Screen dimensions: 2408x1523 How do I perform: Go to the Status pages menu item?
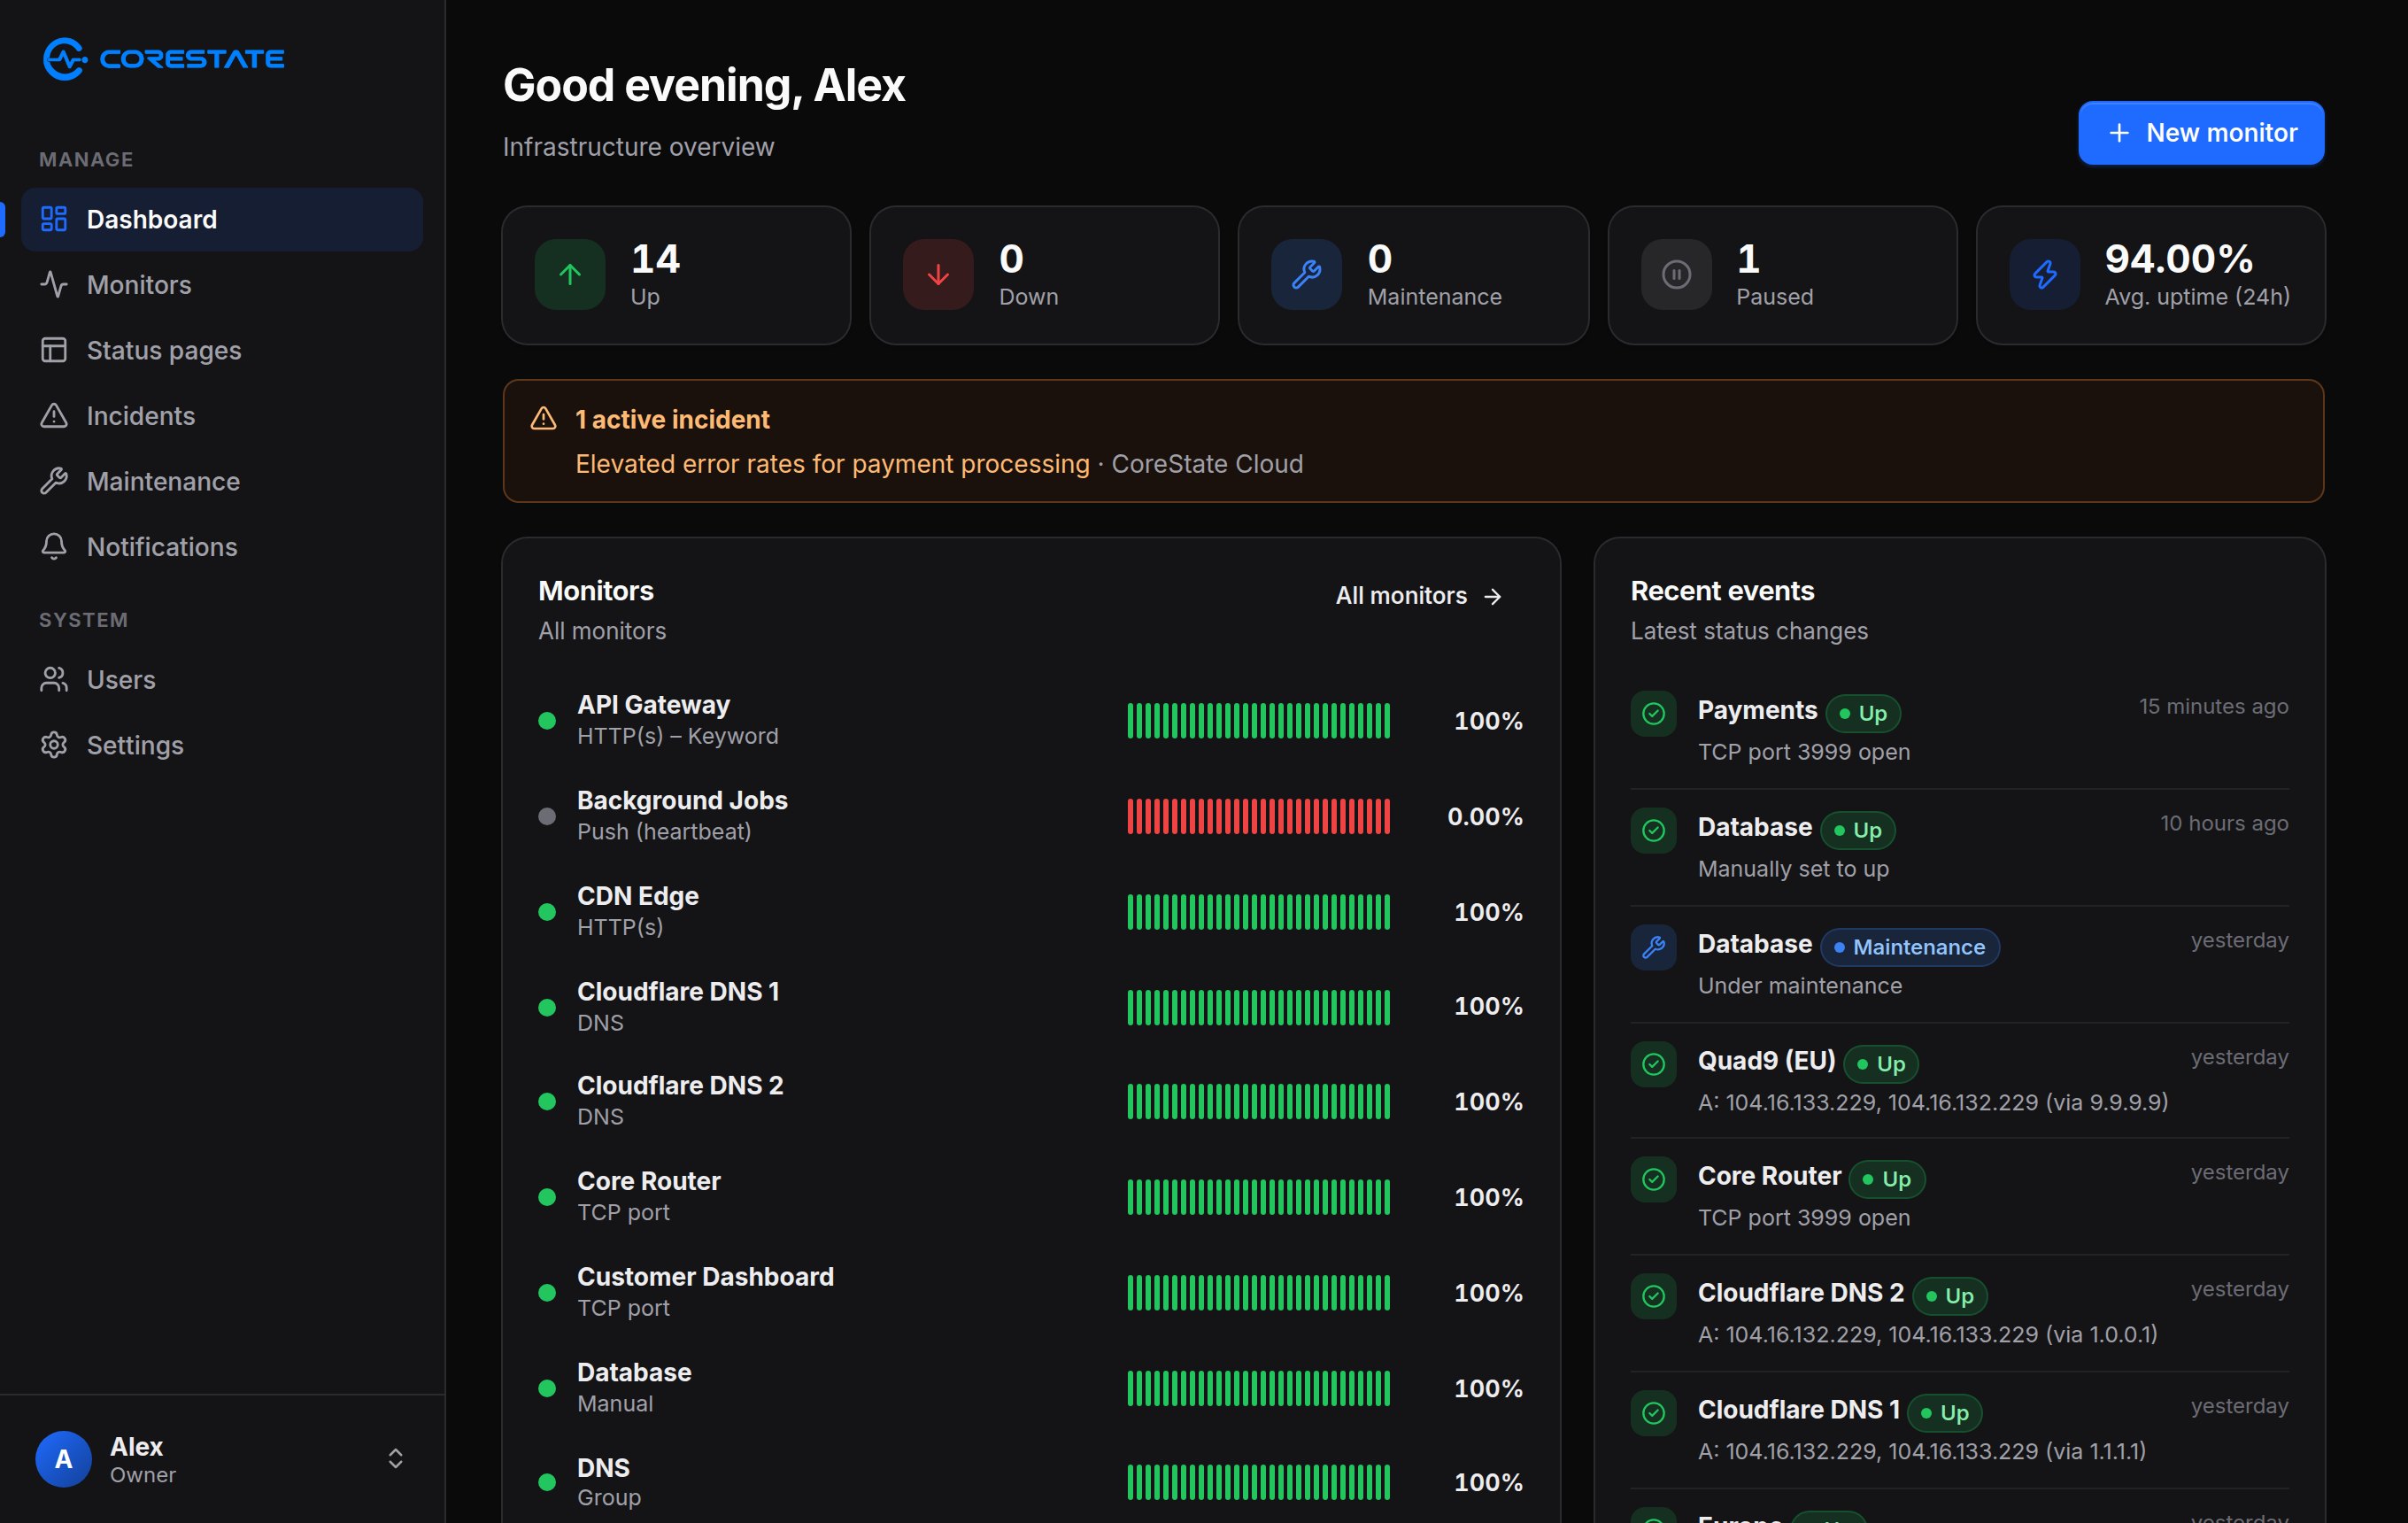(x=222, y=350)
